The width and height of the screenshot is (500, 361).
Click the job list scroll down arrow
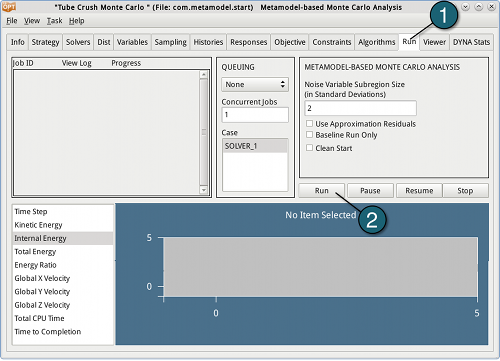coord(204,190)
